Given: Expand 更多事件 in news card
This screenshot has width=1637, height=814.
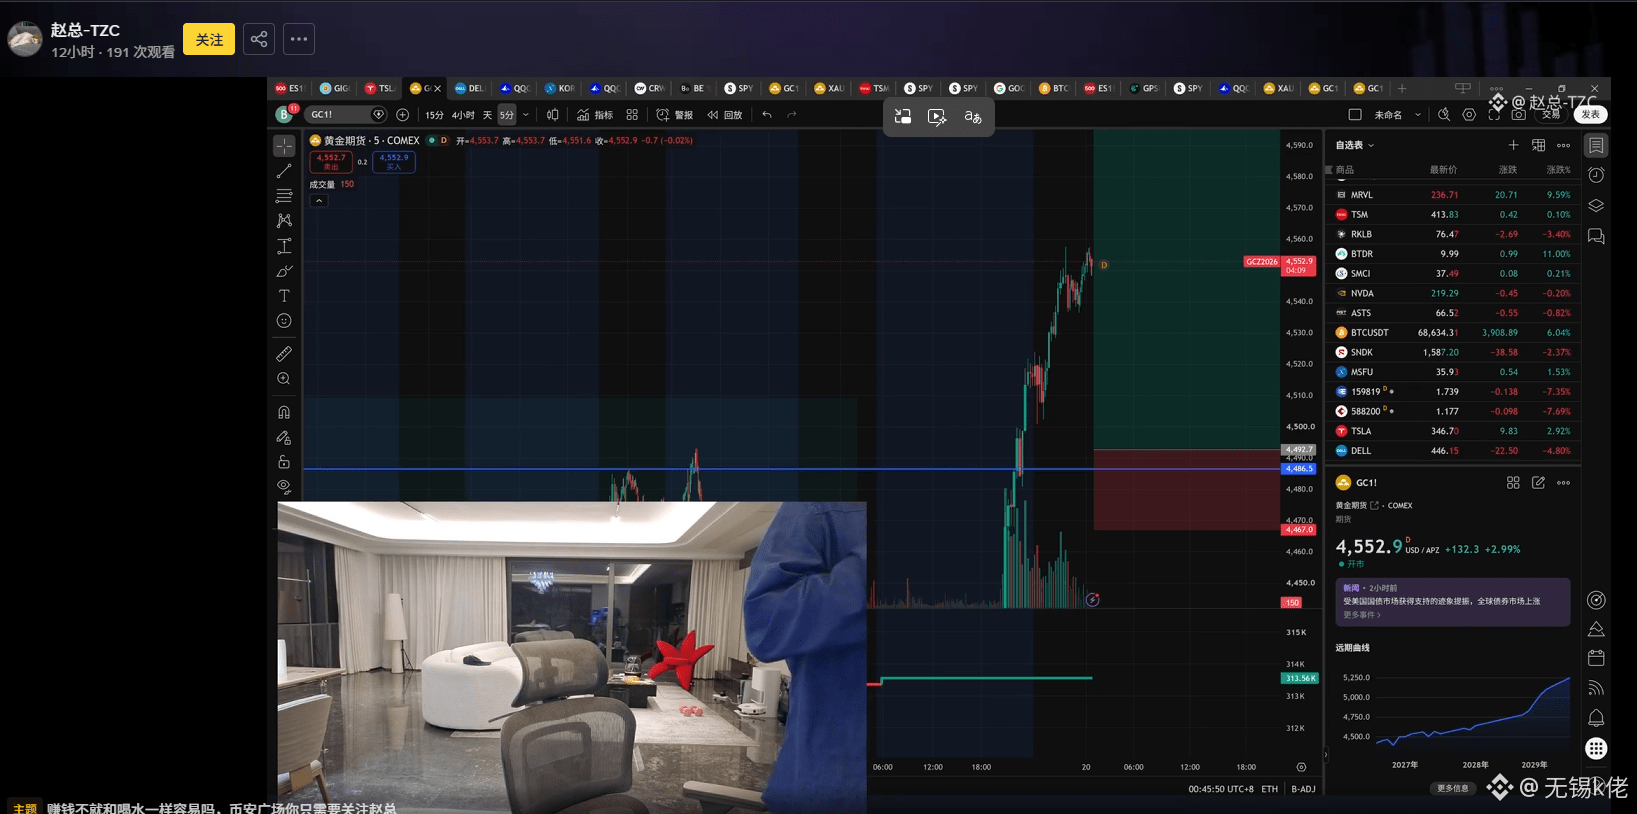Looking at the screenshot, I should click(x=1361, y=615).
